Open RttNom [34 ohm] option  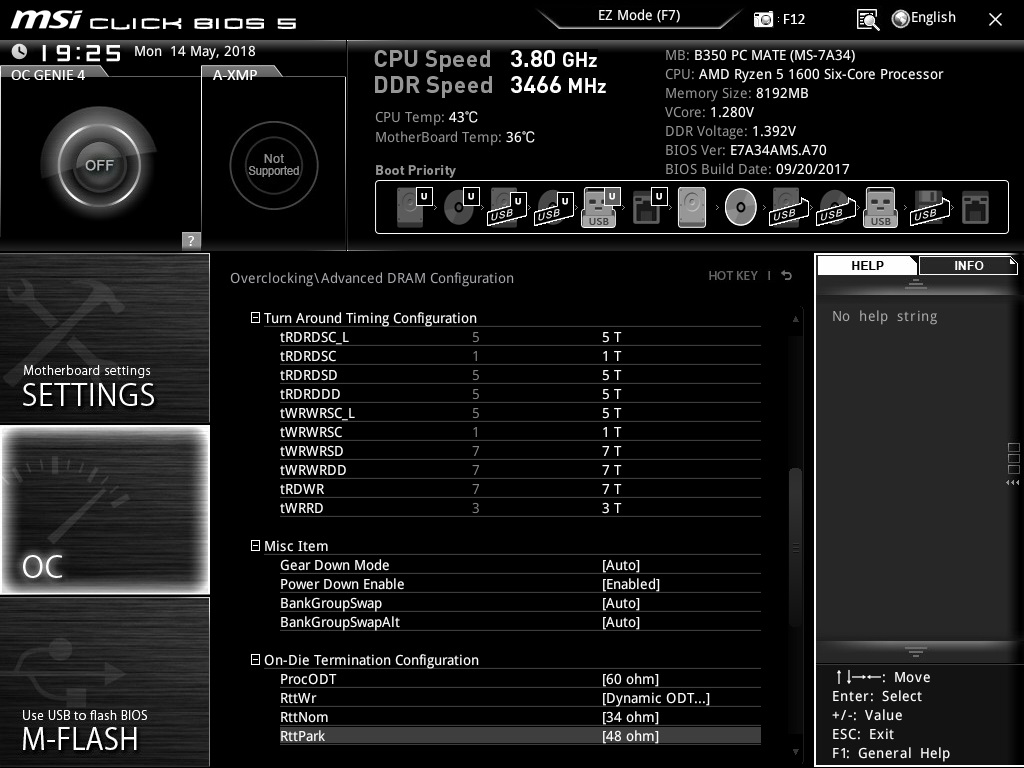[630, 717]
